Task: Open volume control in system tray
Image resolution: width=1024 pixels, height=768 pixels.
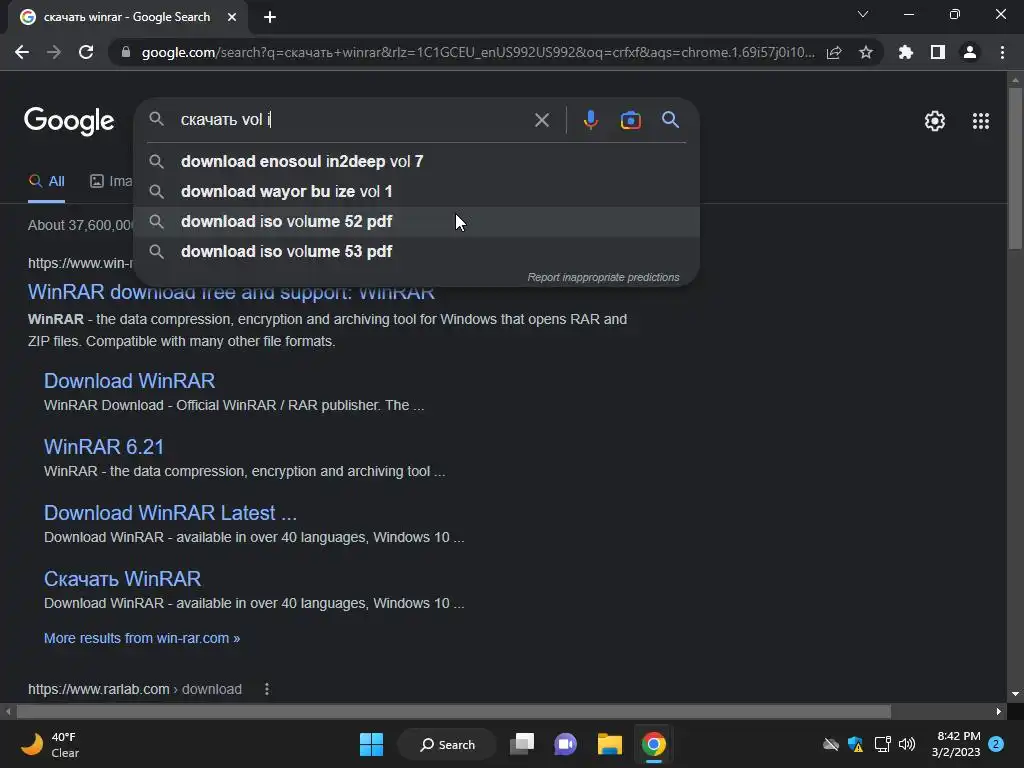Action: tap(906, 744)
